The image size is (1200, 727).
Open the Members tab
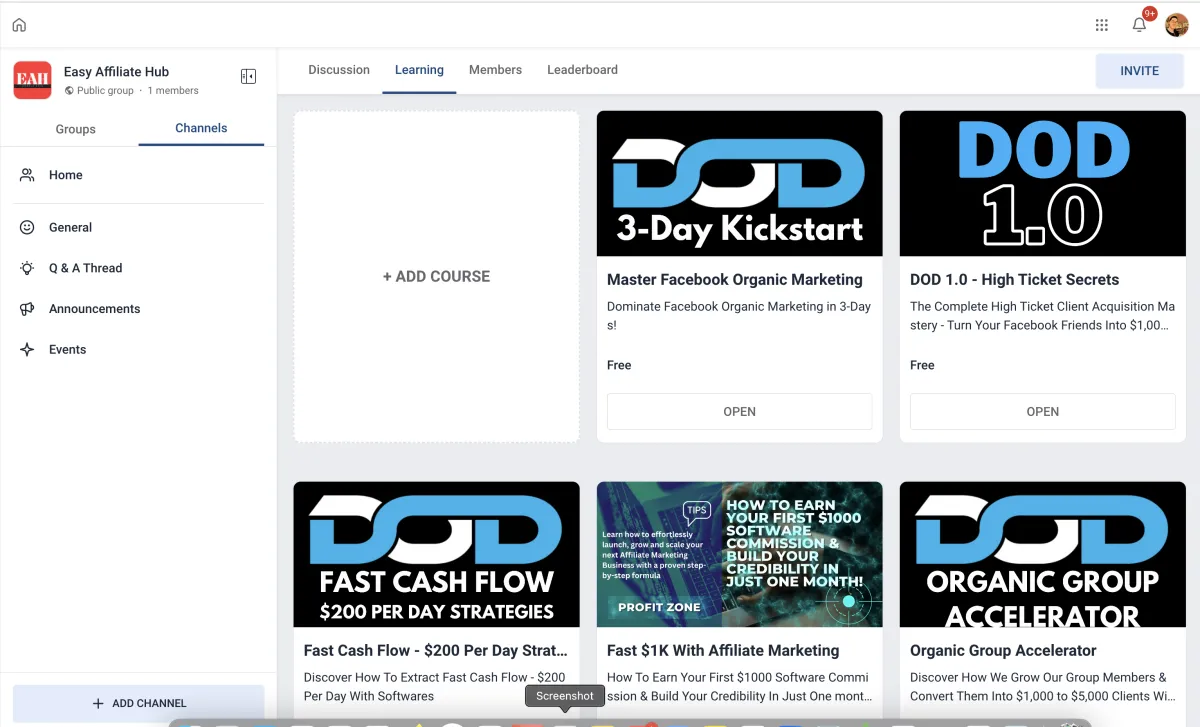coord(495,70)
